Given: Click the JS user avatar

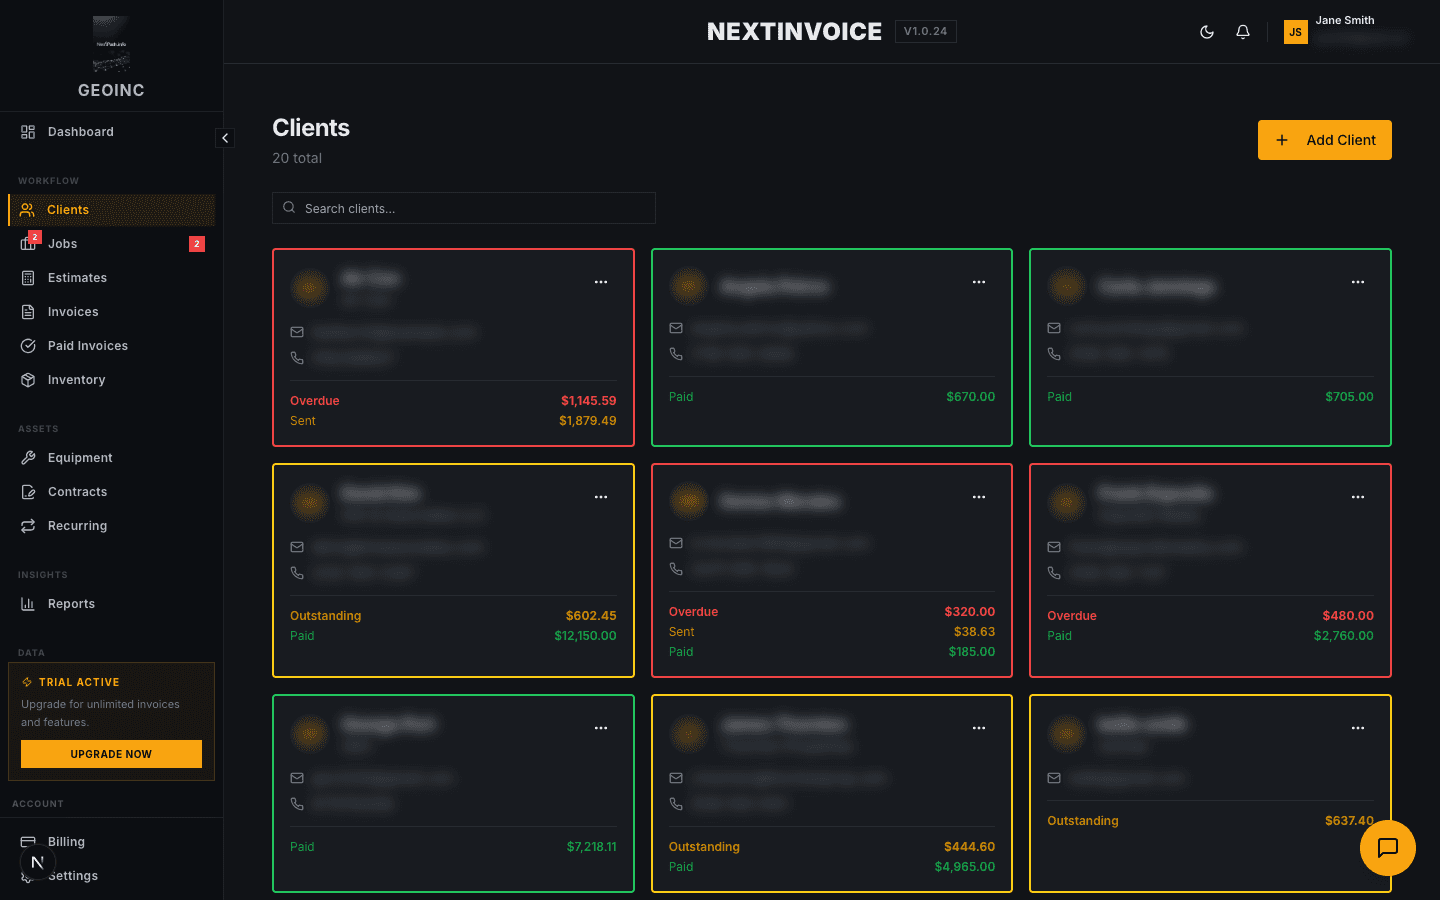Looking at the screenshot, I should click(1295, 32).
